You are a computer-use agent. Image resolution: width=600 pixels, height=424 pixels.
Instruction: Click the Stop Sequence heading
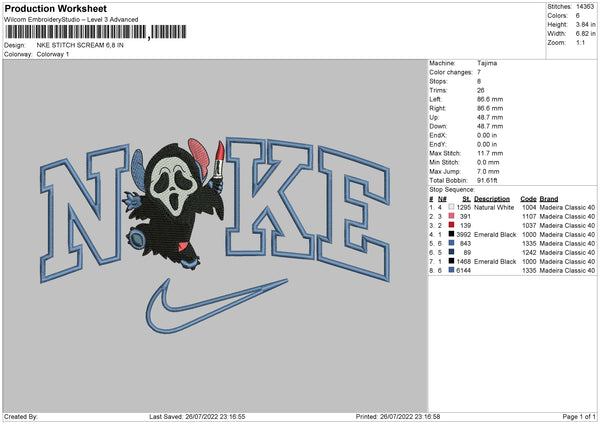point(452,190)
